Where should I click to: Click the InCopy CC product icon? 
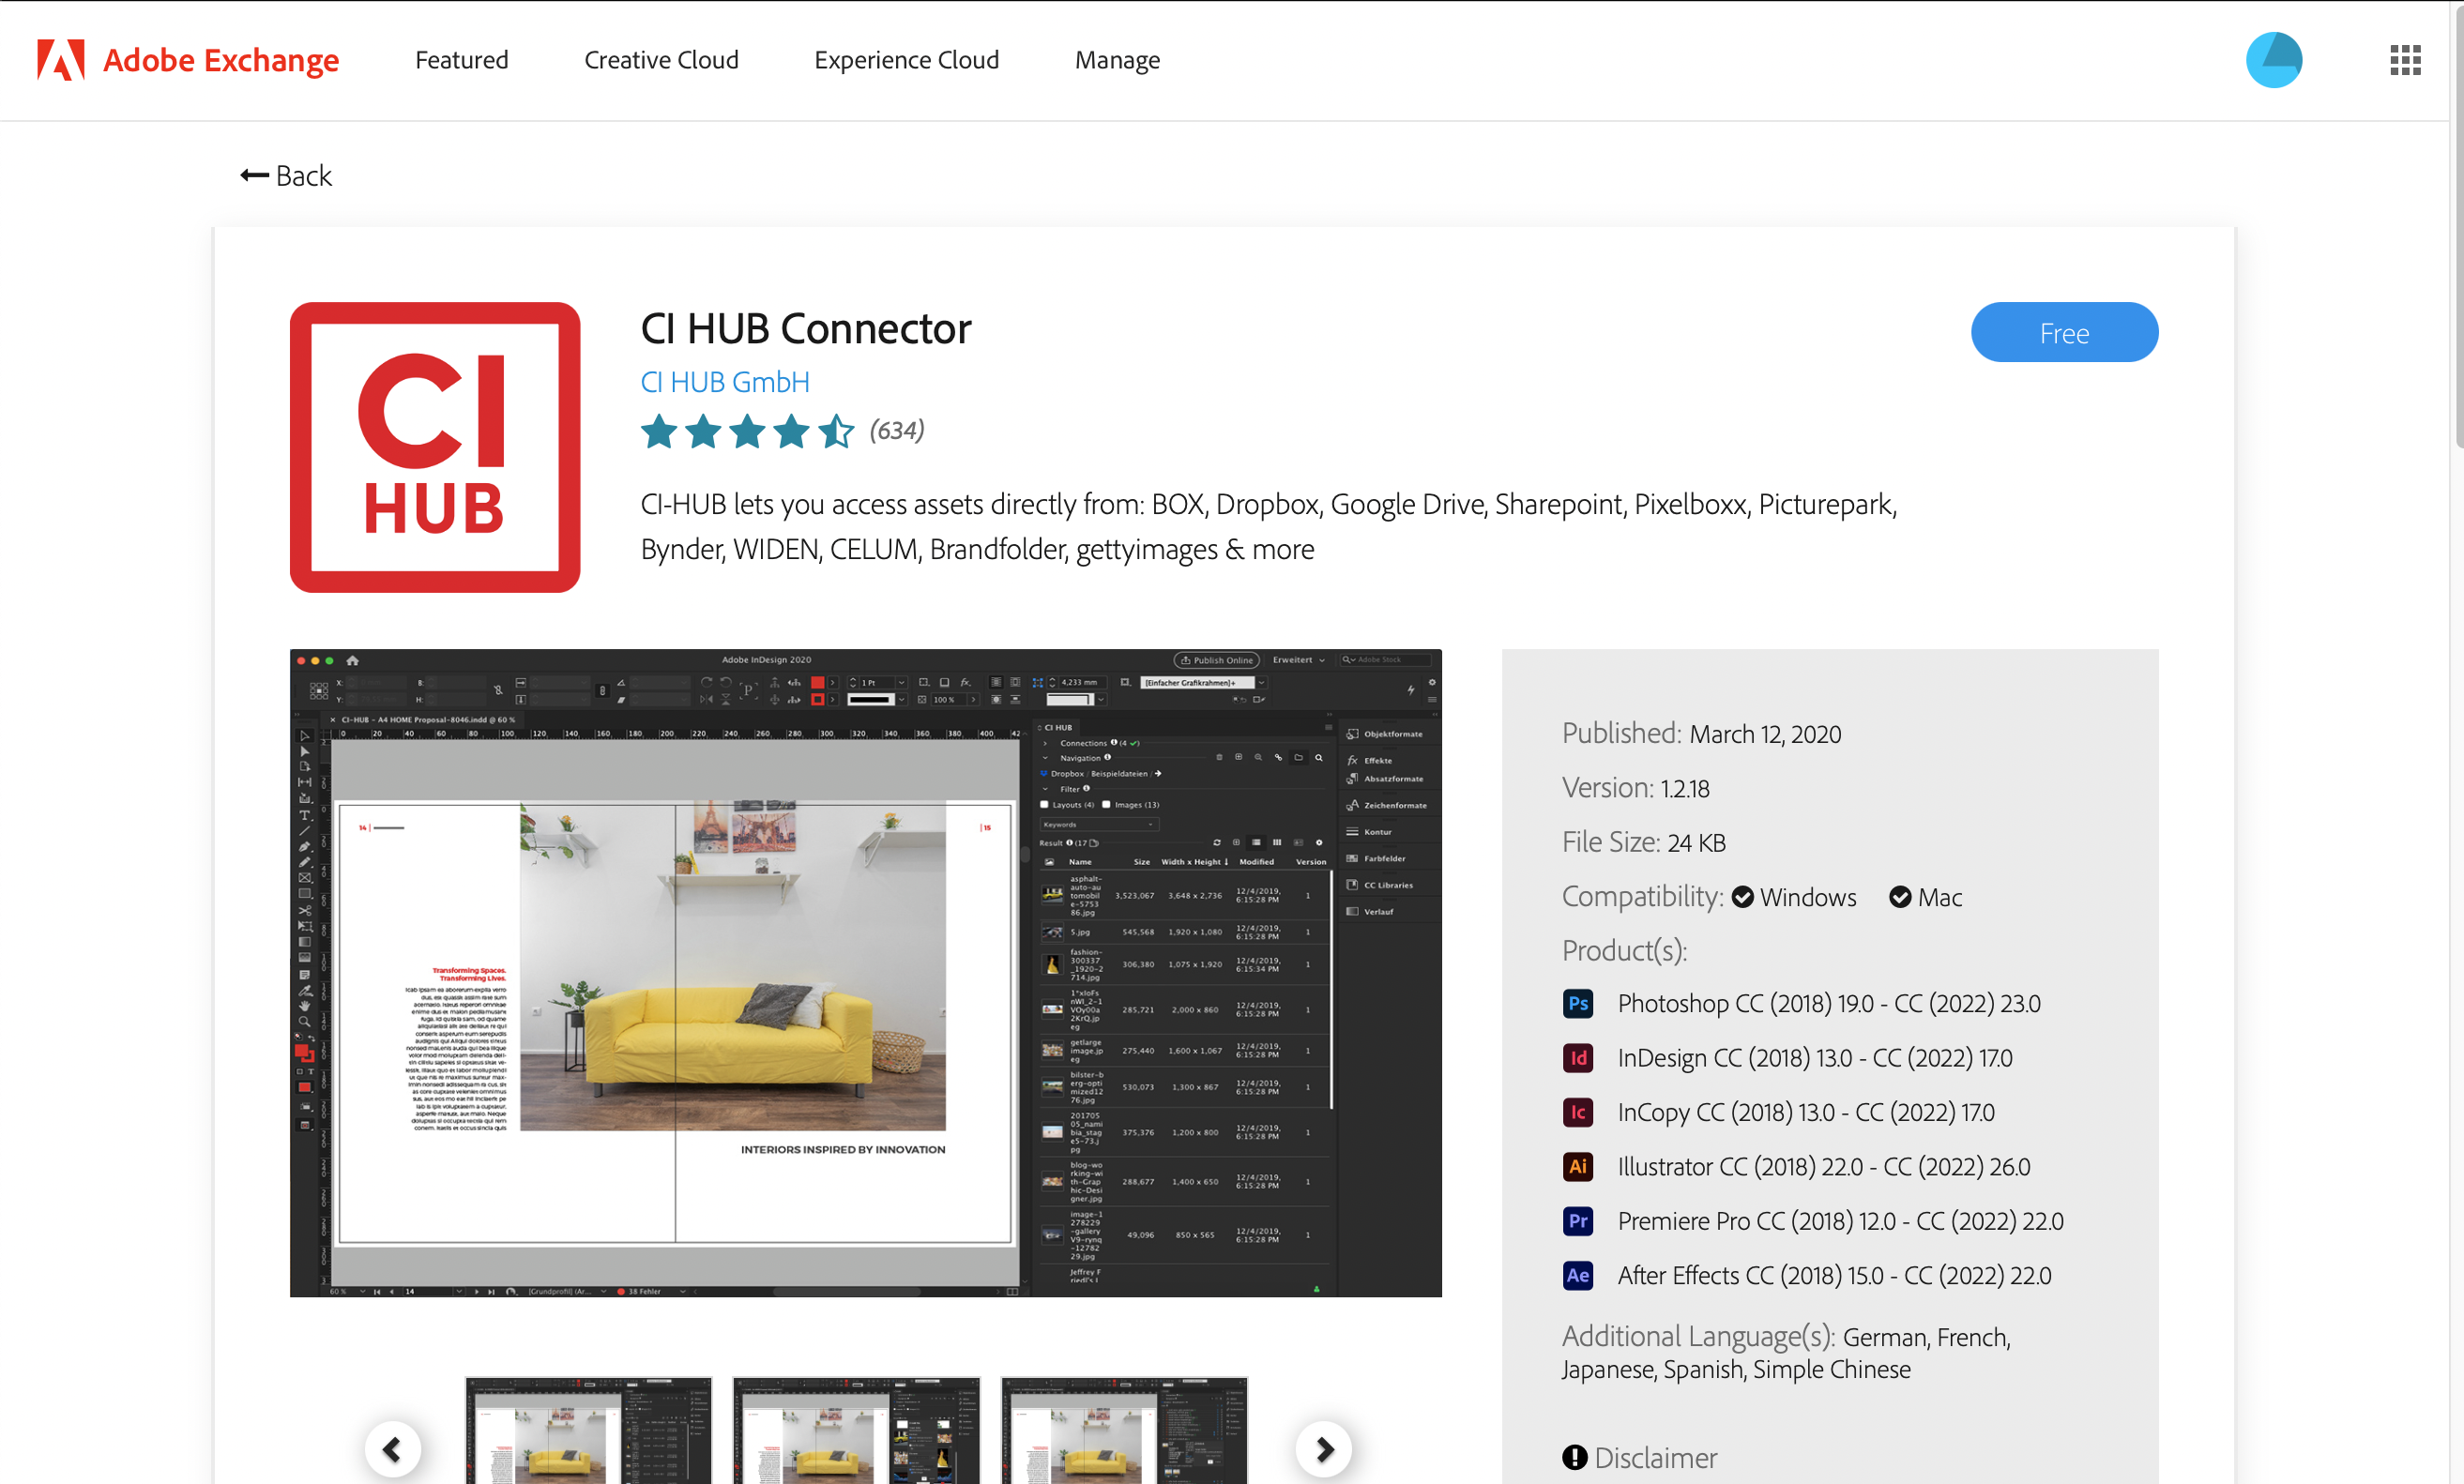coord(1577,1111)
